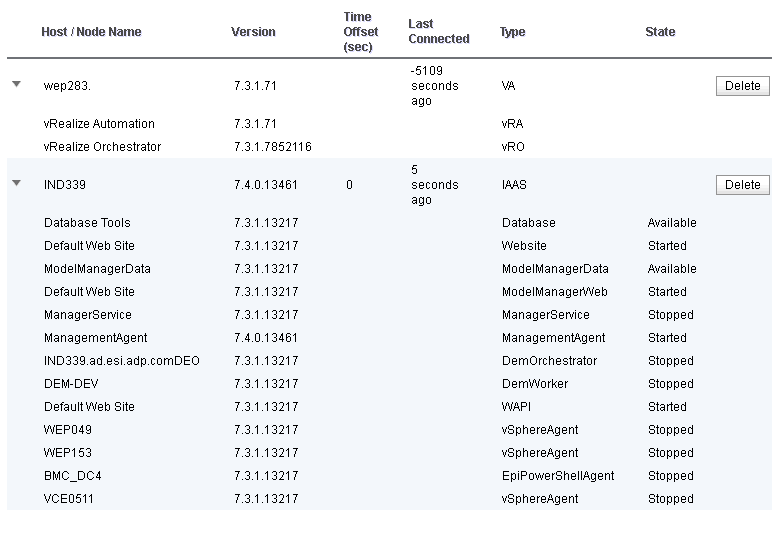The height and width of the screenshot is (545, 777).
Task: Click the vRA type cell
Action: [512, 123]
